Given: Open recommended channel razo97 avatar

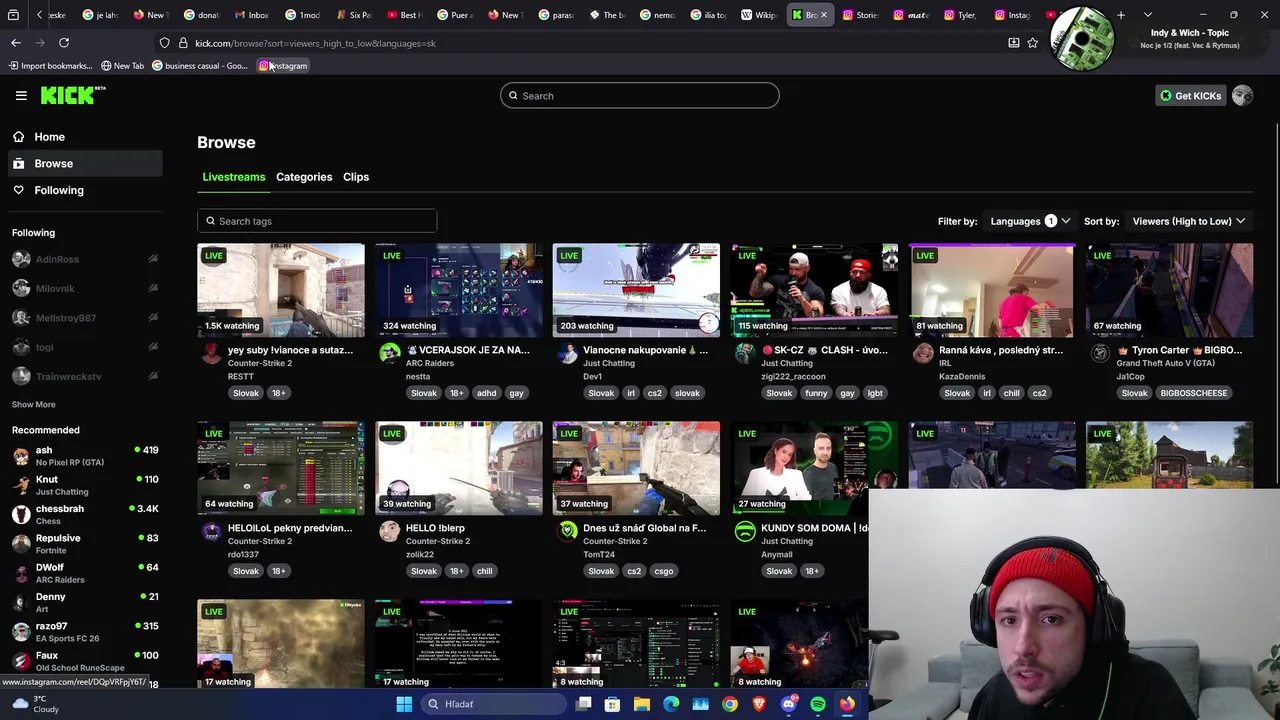Looking at the screenshot, I should coord(21,632).
